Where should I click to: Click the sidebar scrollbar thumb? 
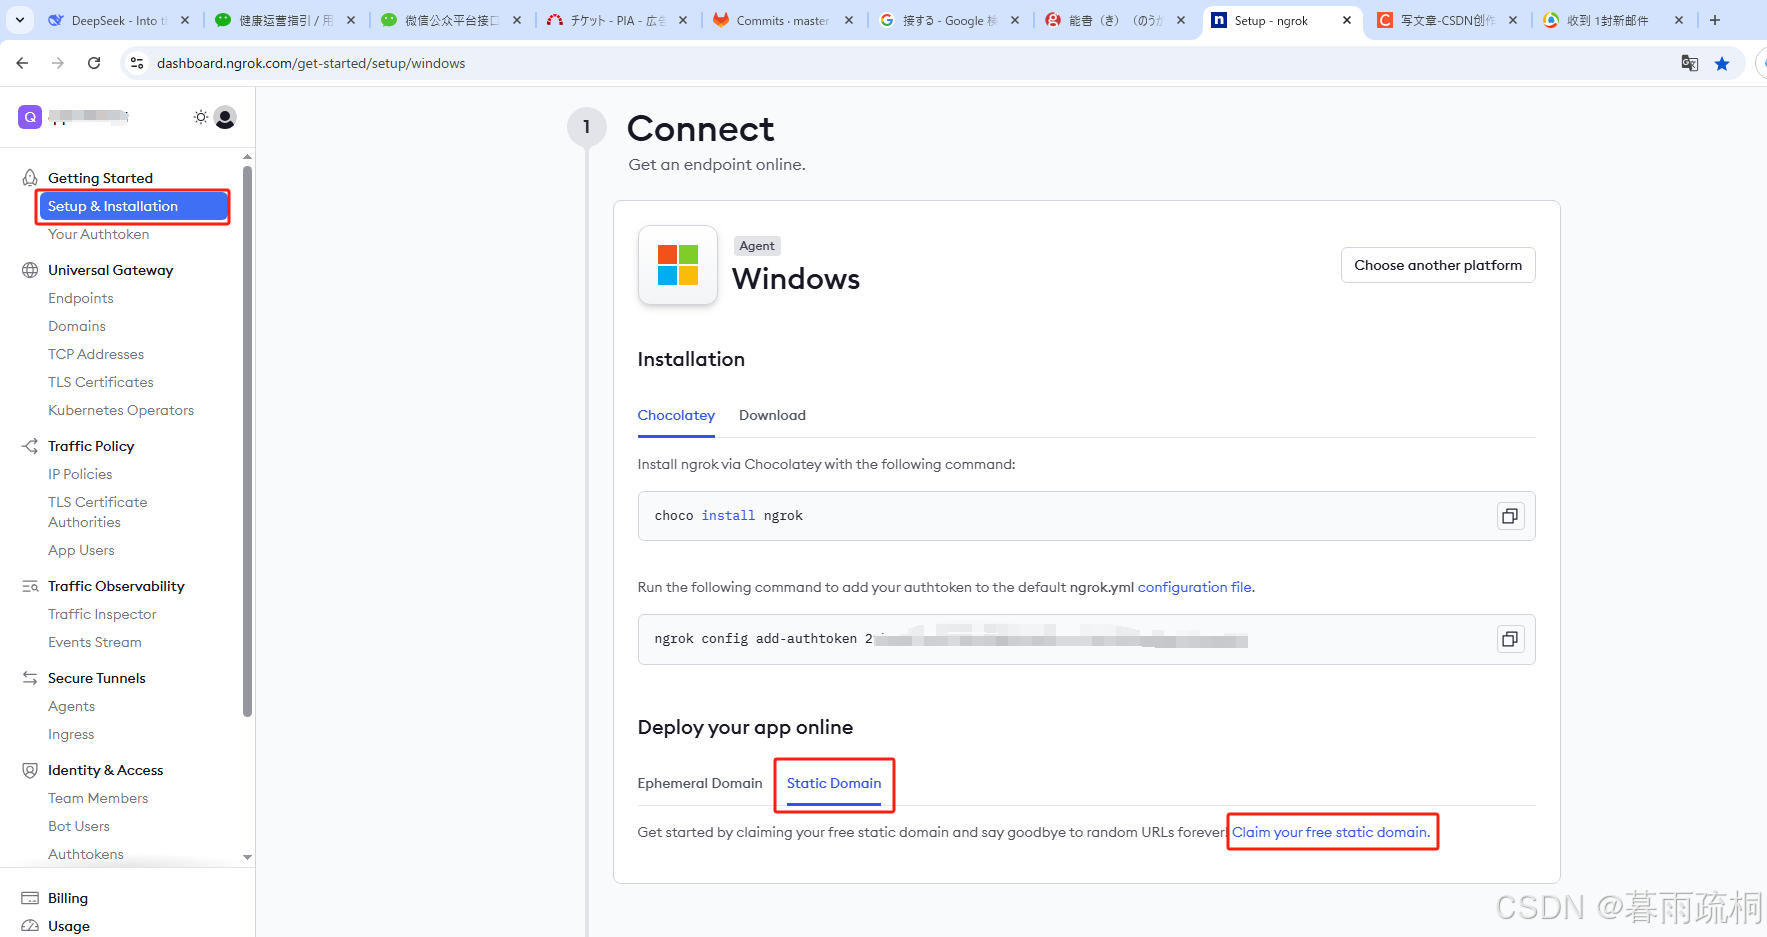[x=247, y=441]
